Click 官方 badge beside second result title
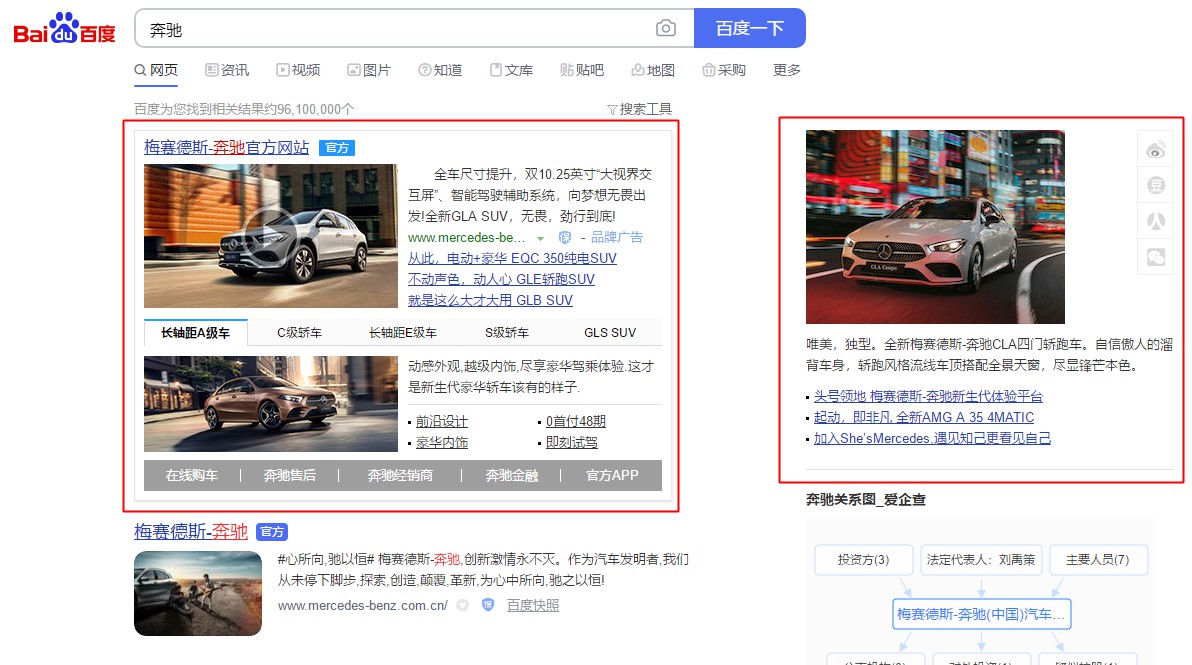Viewport: 1192px width, 665px height. point(271,532)
